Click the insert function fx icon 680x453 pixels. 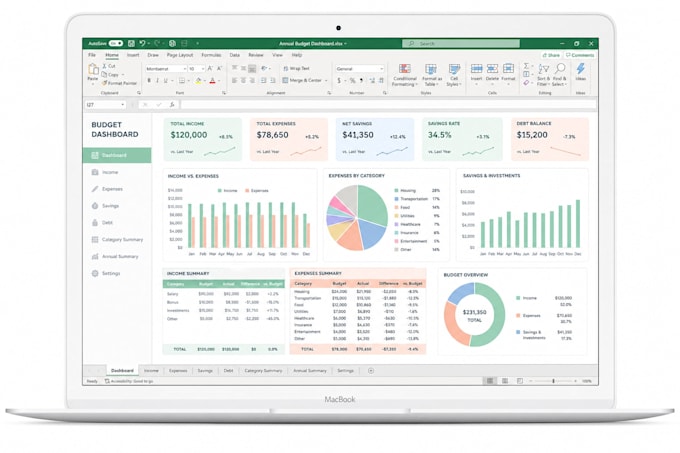tap(172, 104)
